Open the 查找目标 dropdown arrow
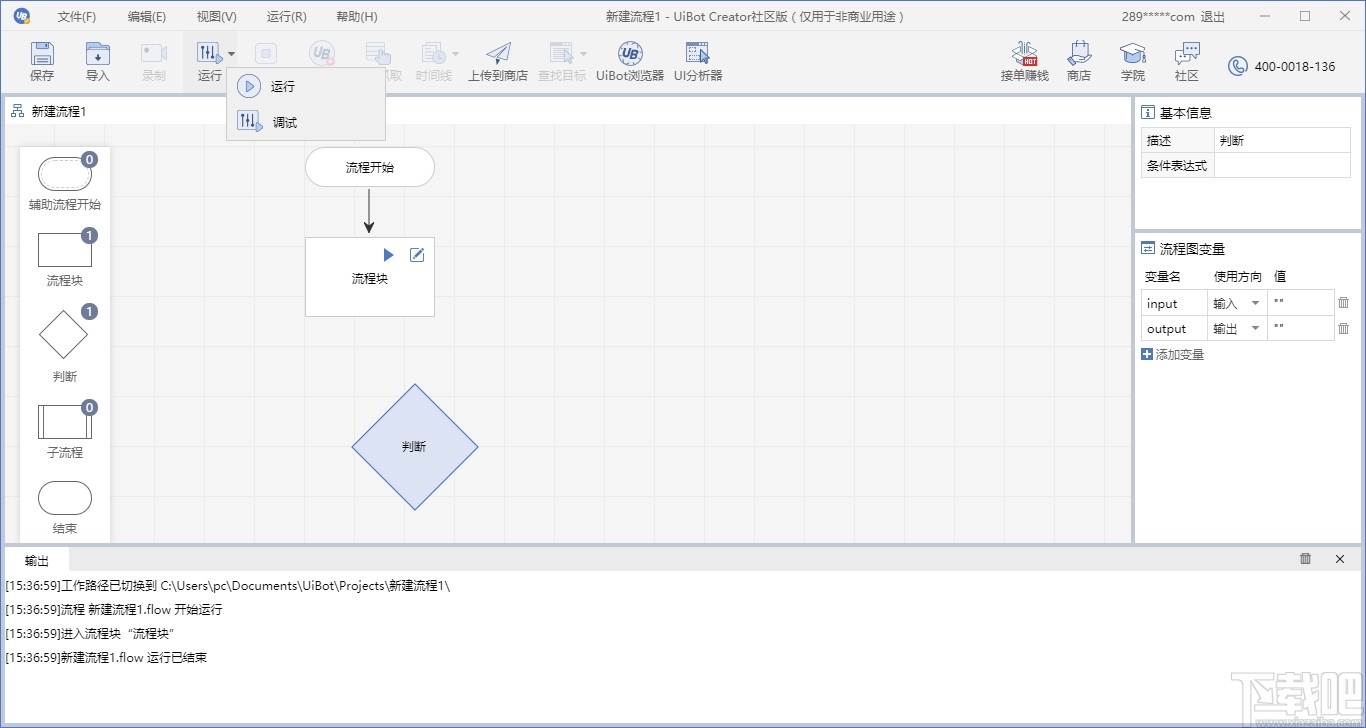Viewport: 1366px width, 728px height. pyautogui.click(x=584, y=54)
